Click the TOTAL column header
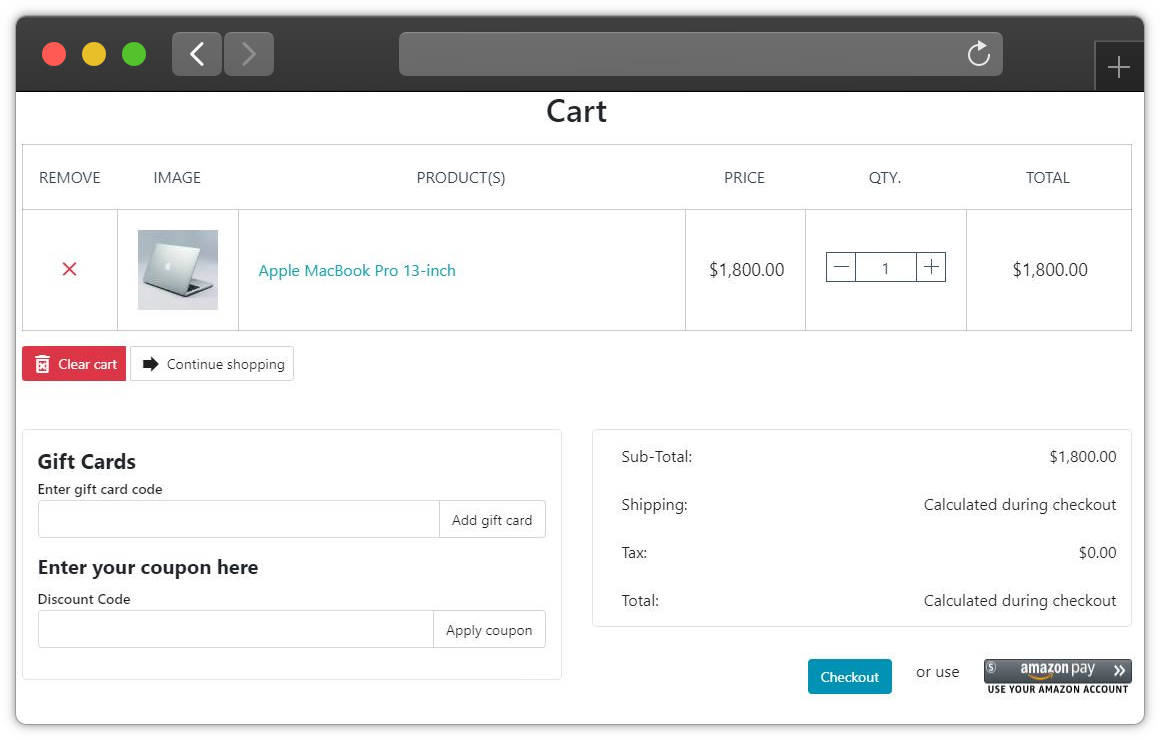Image resolution: width=1160 pixels, height=740 pixels. click(x=1048, y=178)
